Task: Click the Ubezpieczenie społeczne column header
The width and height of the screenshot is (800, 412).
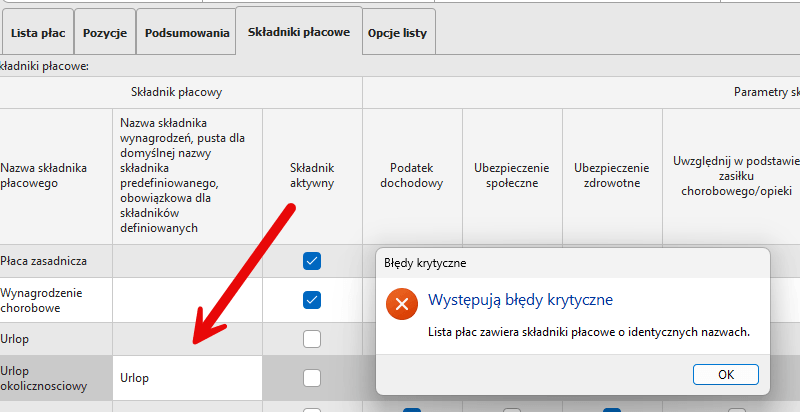Action: coord(512,176)
